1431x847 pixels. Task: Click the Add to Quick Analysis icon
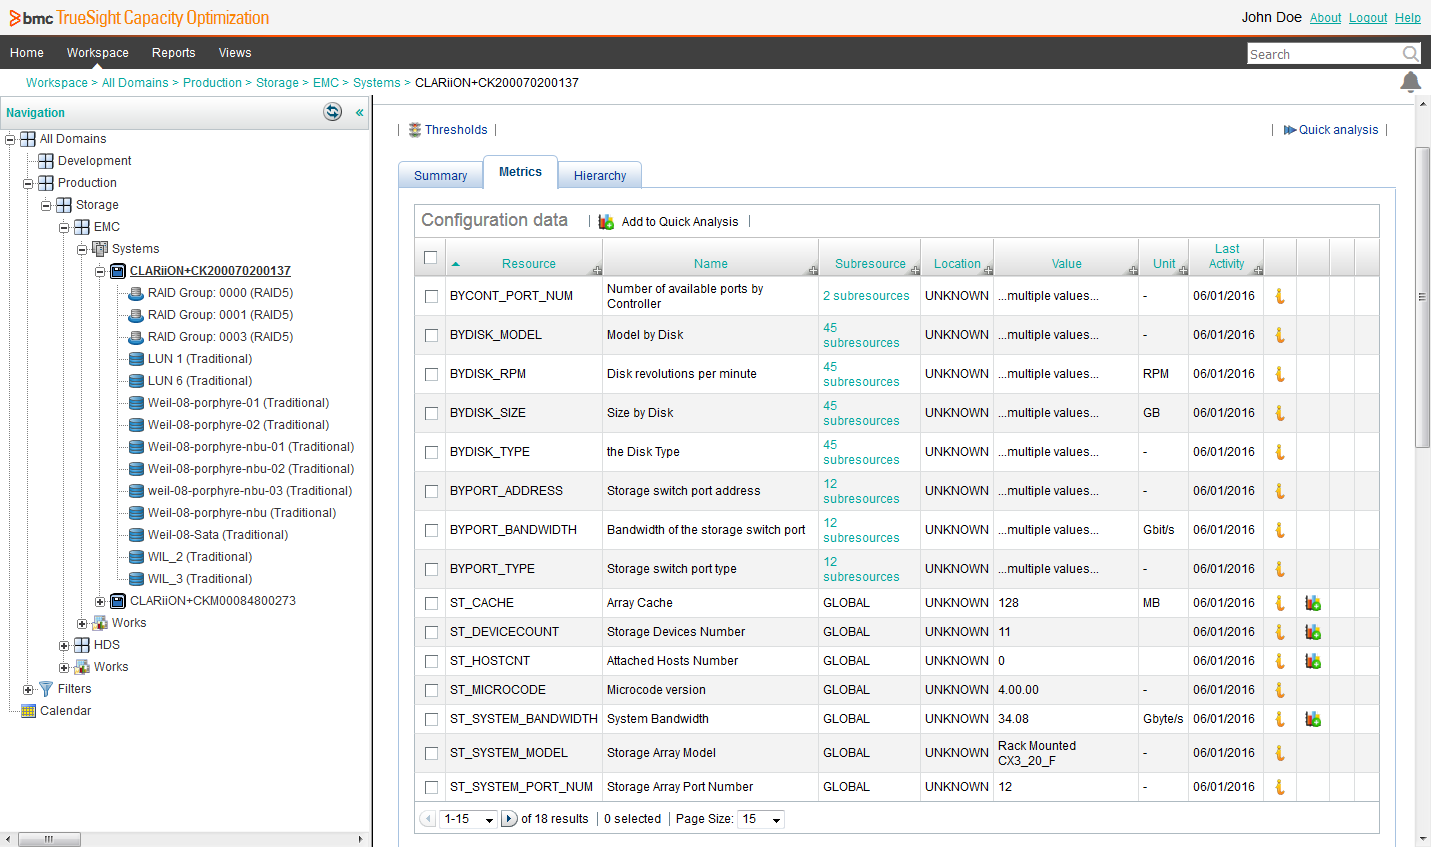[606, 221]
